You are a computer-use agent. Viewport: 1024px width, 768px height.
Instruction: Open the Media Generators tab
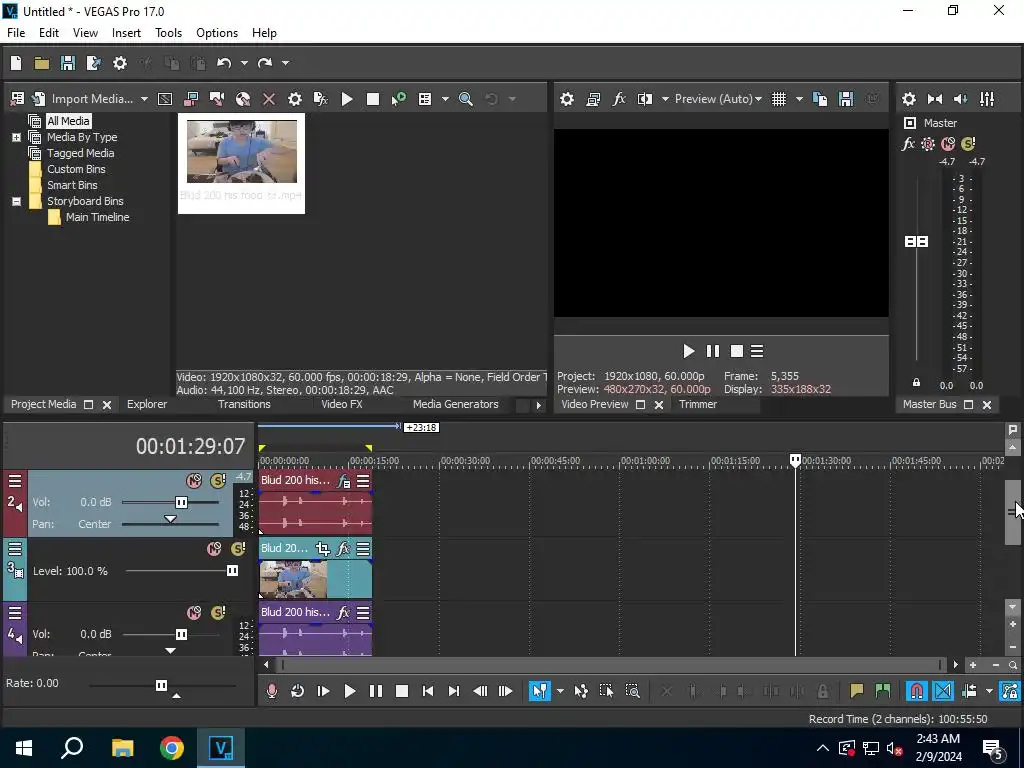(456, 404)
